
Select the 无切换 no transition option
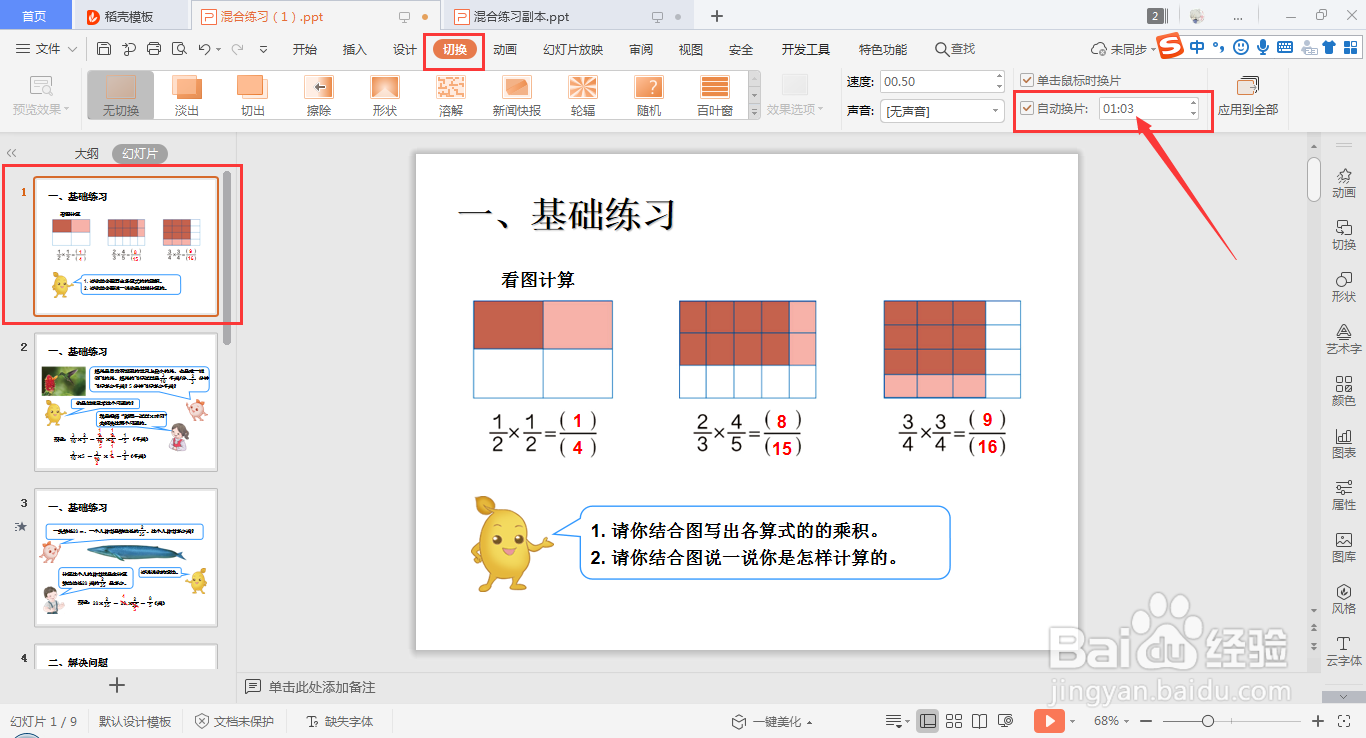coord(121,96)
